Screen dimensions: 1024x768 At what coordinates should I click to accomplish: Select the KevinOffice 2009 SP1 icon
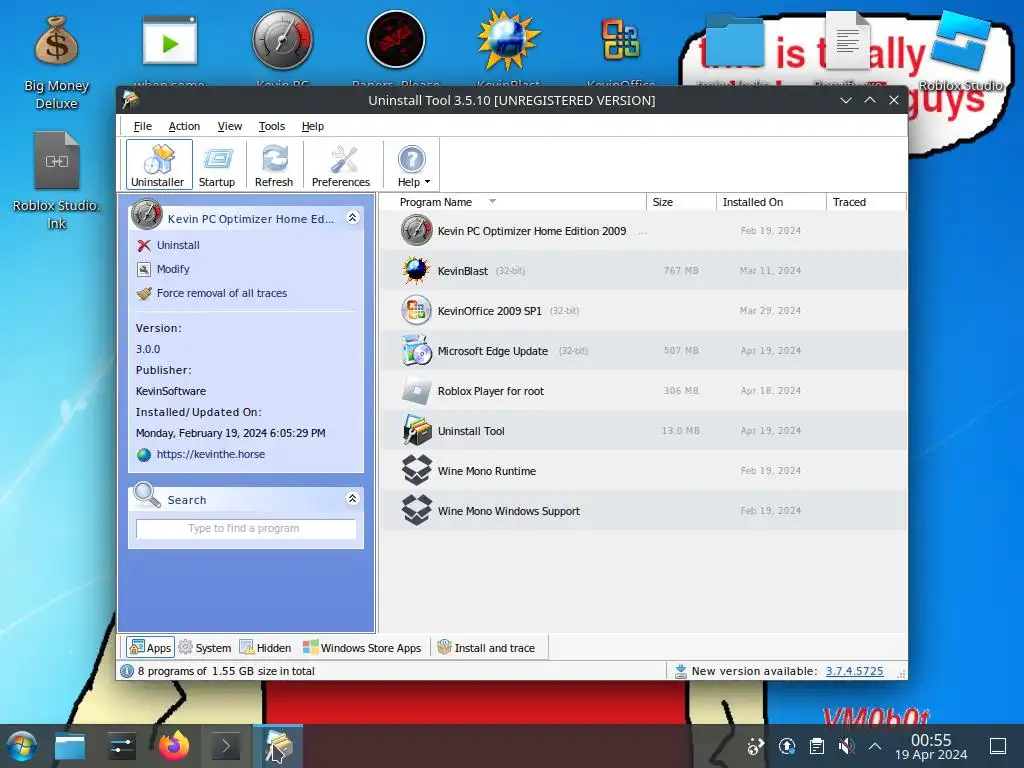[x=416, y=310]
